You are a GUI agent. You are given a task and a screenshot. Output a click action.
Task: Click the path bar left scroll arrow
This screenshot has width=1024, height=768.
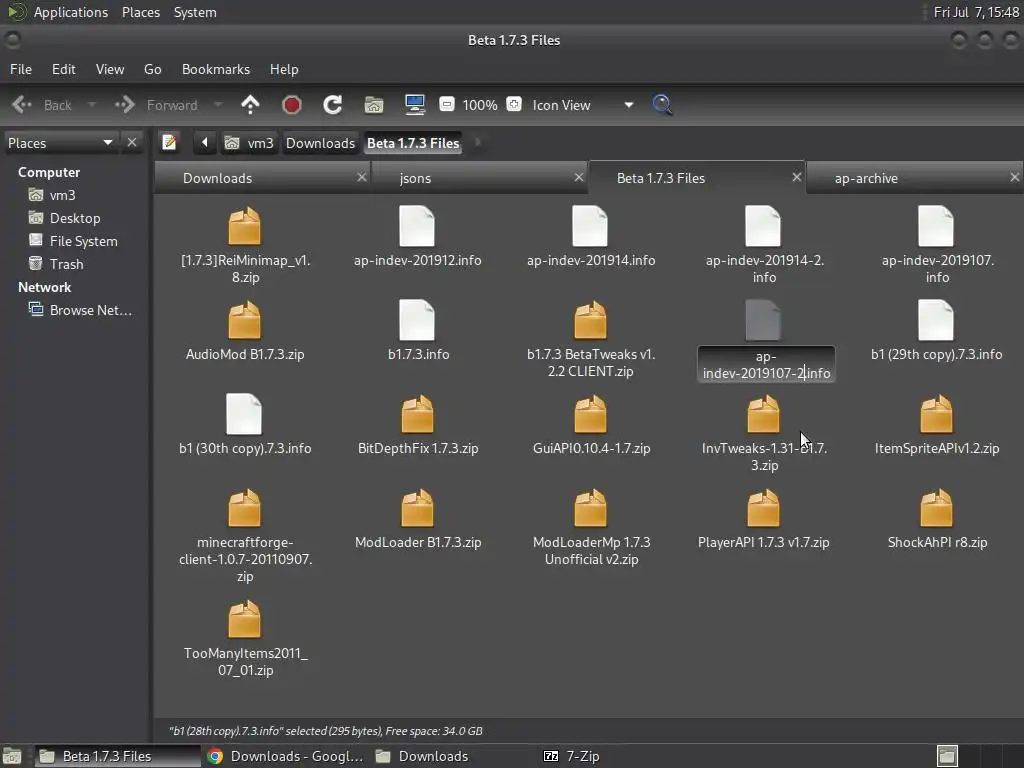204,142
